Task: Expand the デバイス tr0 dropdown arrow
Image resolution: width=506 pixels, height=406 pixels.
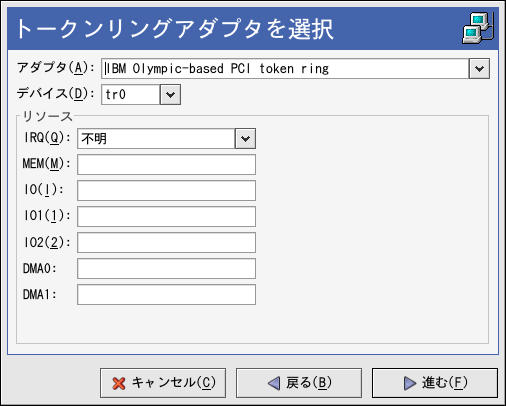Action: [x=170, y=95]
